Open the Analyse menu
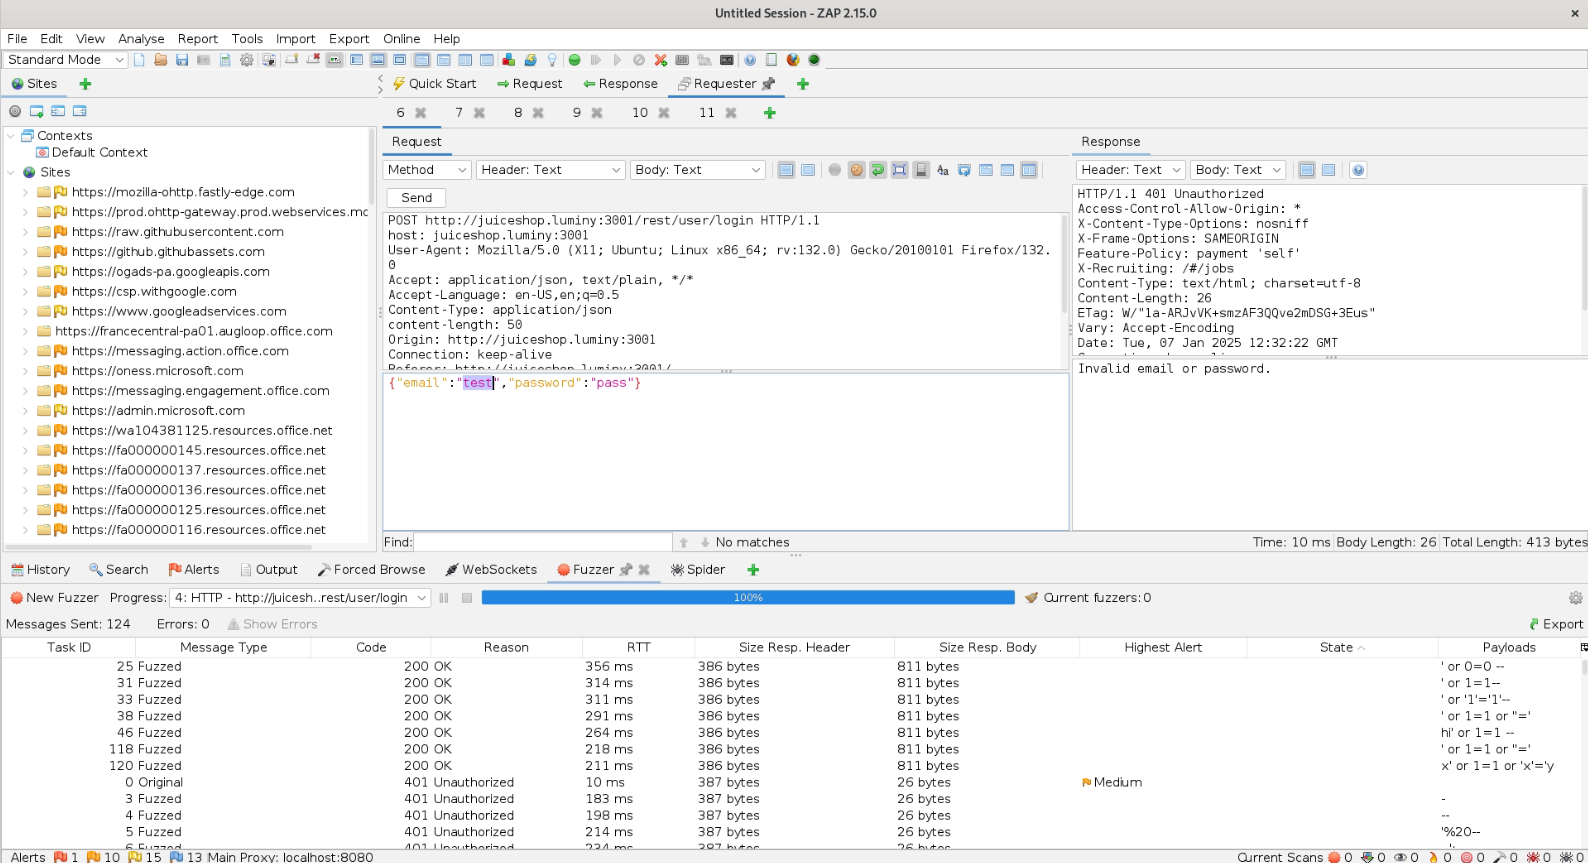The height and width of the screenshot is (863, 1588). 141,39
